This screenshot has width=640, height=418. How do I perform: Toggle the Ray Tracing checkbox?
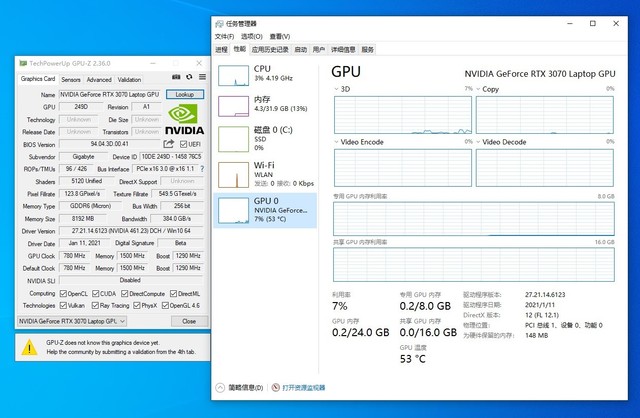tap(95, 305)
